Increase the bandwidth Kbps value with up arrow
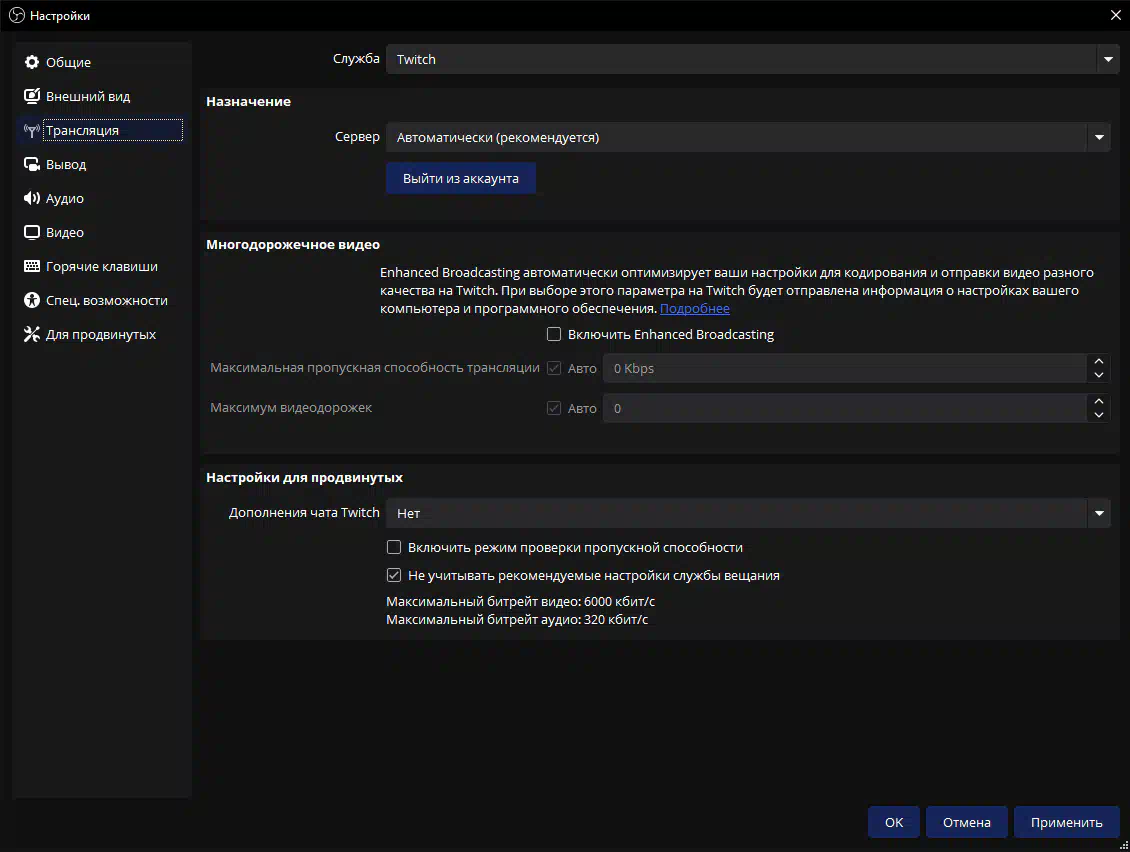 pos(1098,361)
